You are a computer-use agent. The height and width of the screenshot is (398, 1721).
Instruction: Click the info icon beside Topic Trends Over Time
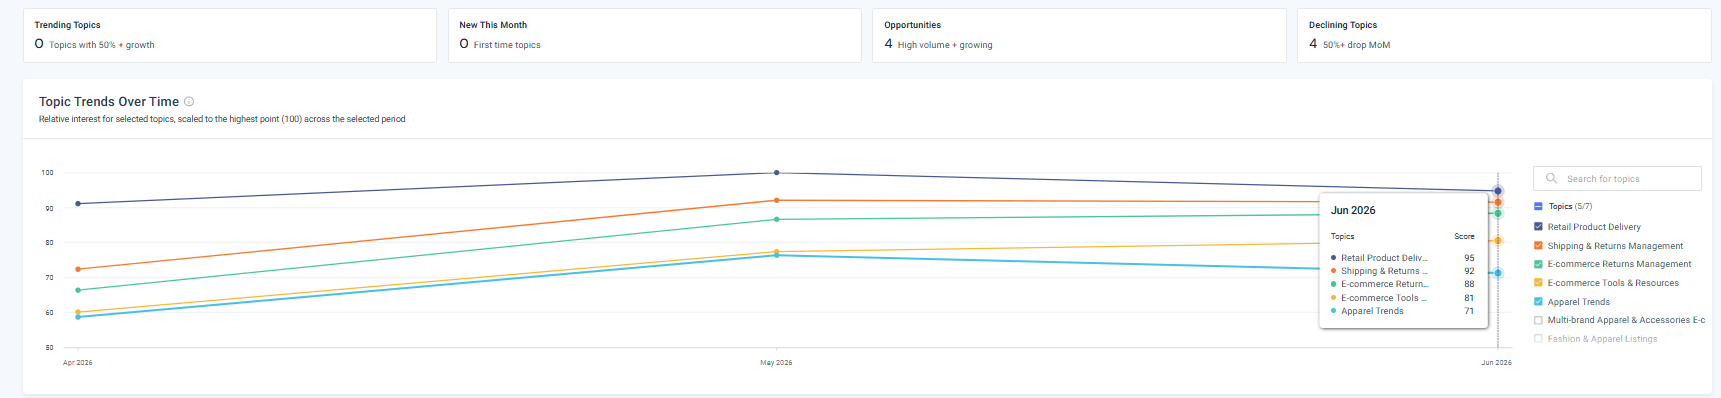189,101
